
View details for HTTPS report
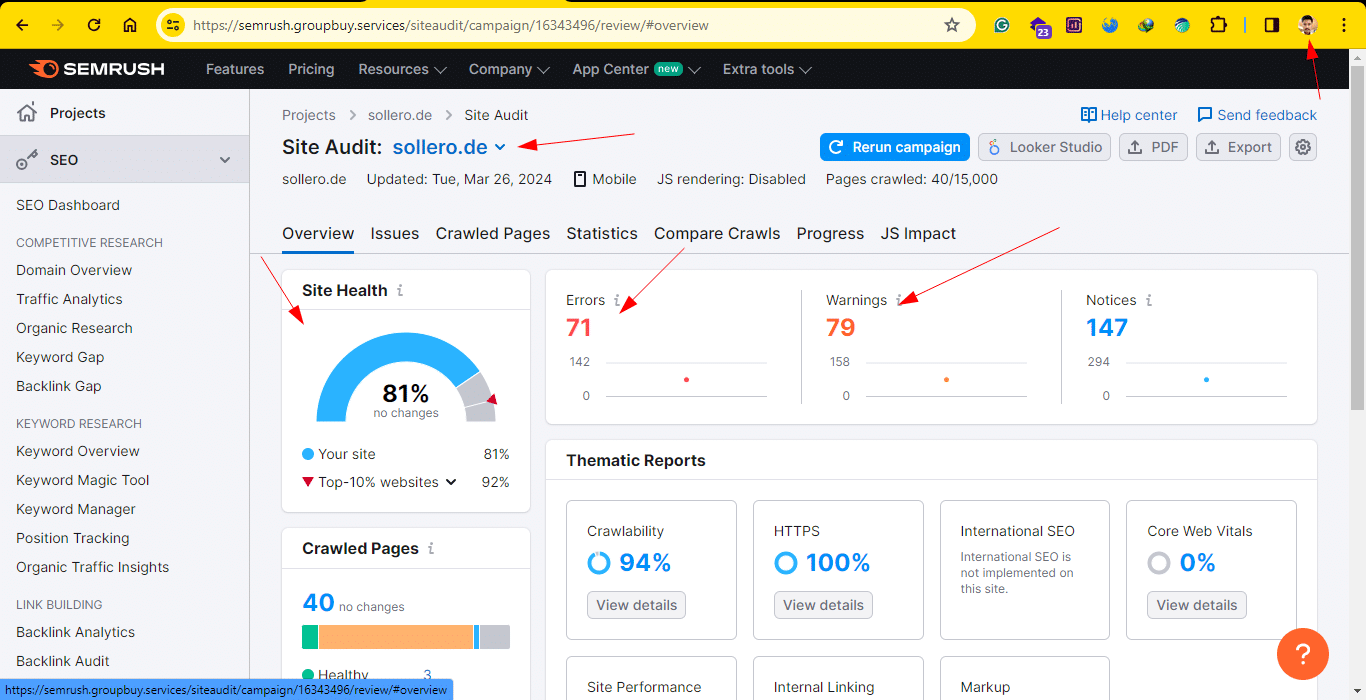pyautogui.click(x=823, y=605)
